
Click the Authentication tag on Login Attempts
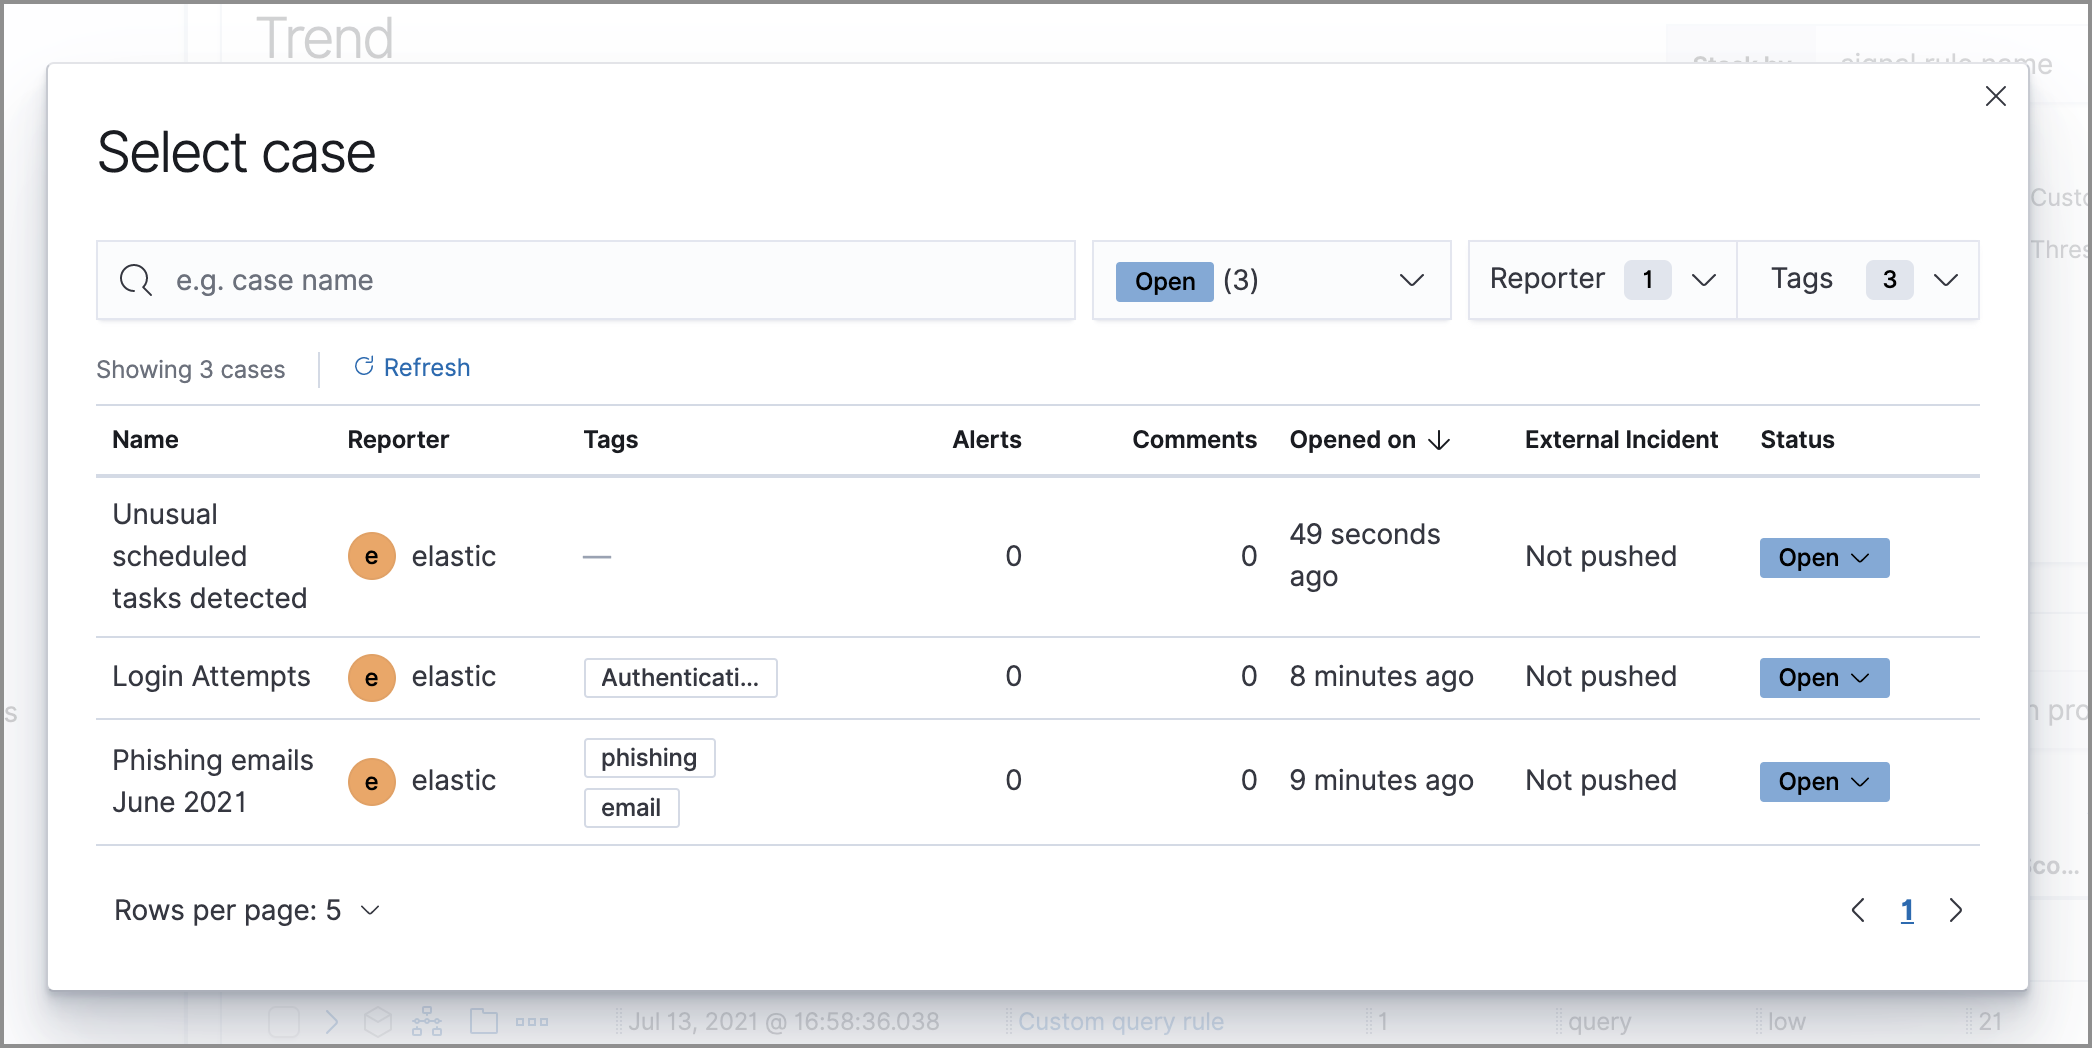pos(680,677)
